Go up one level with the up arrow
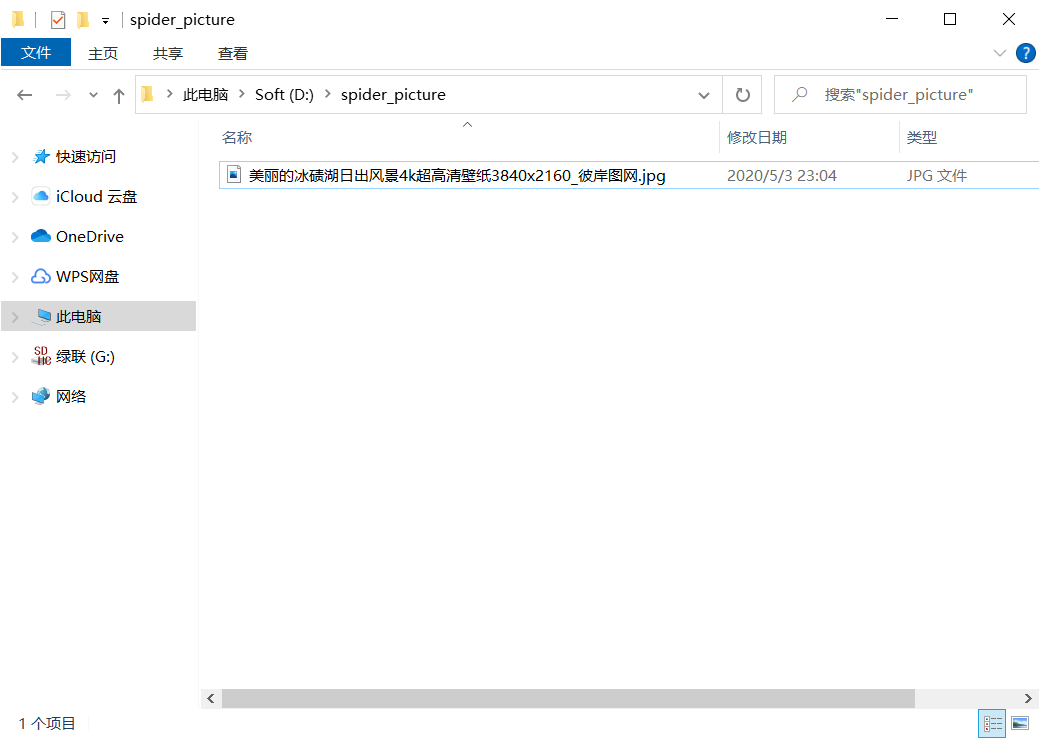This screenshot has height=739, width=1040. point(118,94)
